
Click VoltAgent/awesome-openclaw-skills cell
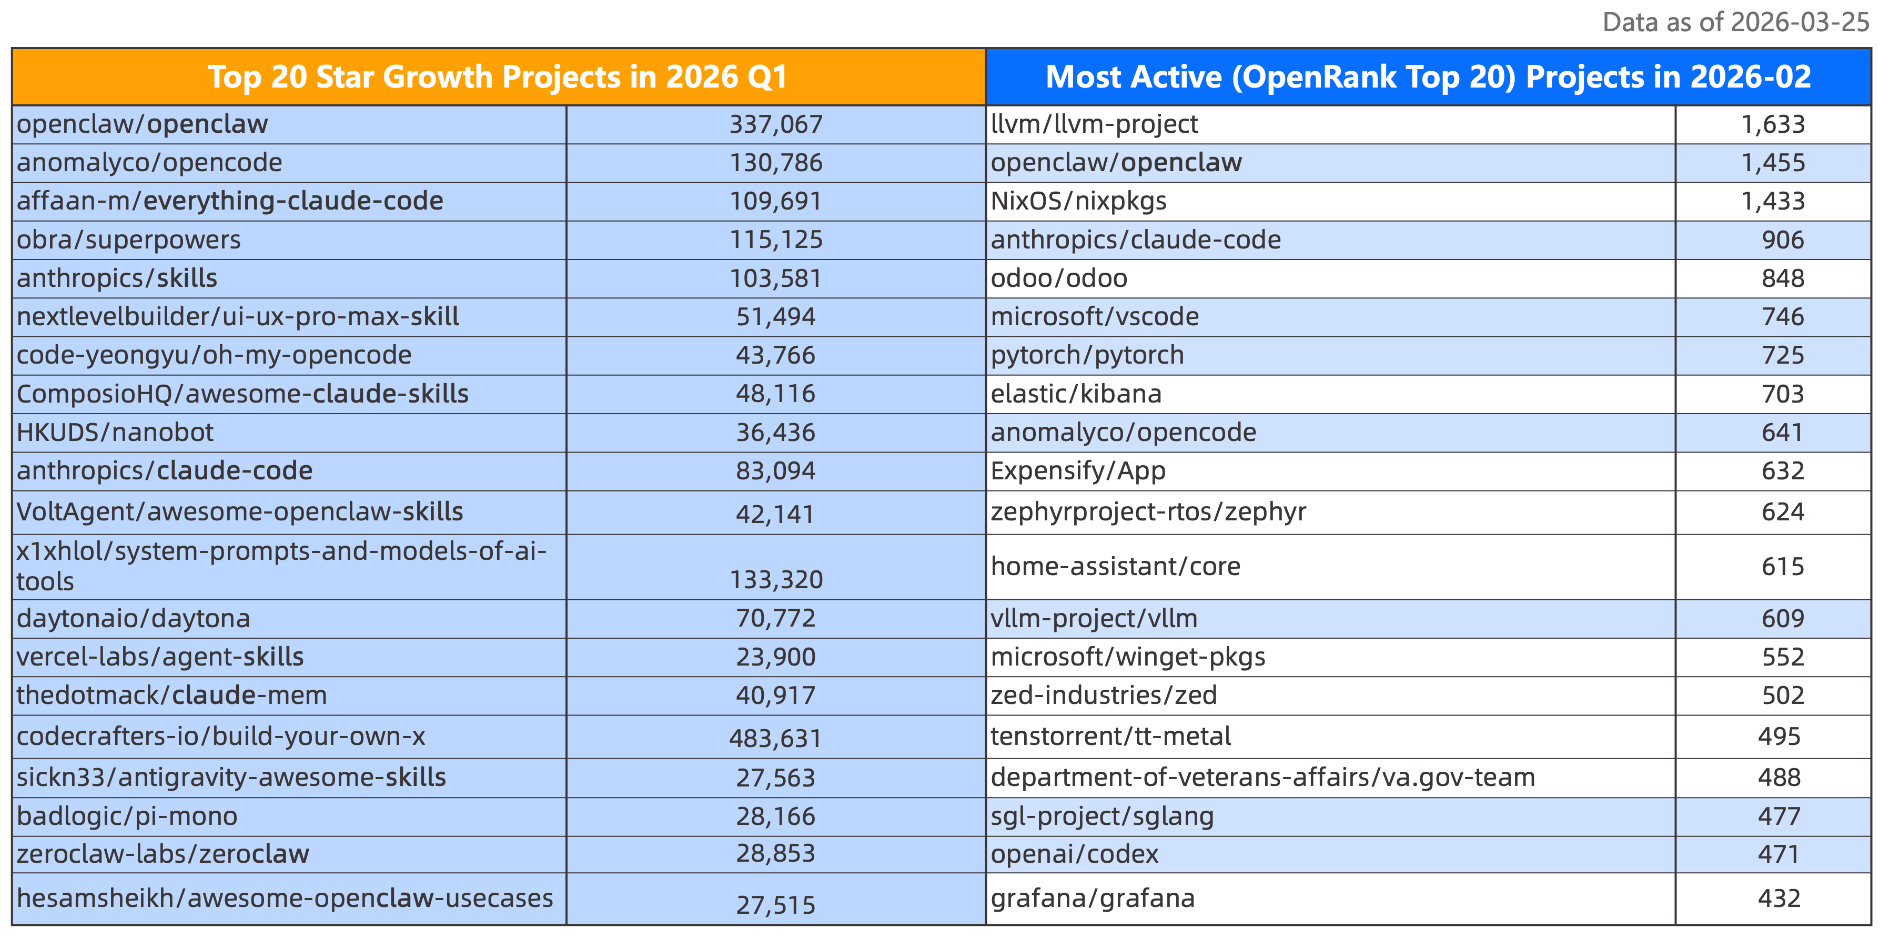tap(289, 512)
